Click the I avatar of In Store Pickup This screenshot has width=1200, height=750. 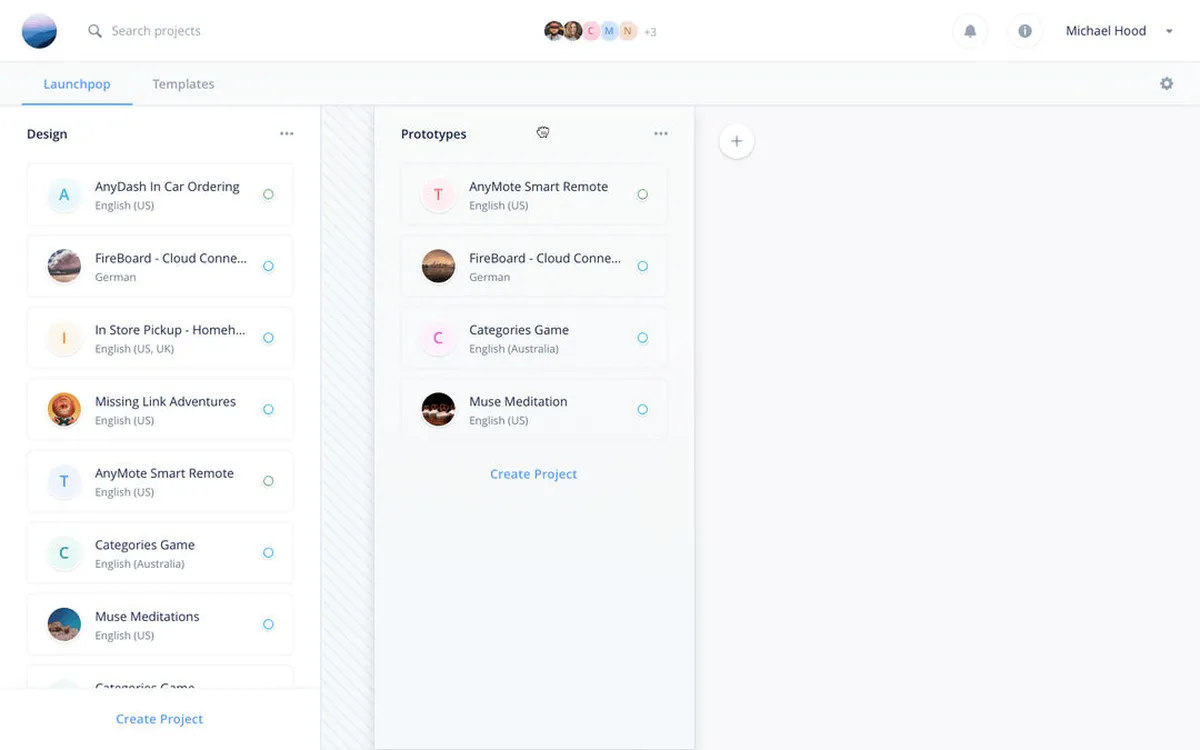[64, 338]
